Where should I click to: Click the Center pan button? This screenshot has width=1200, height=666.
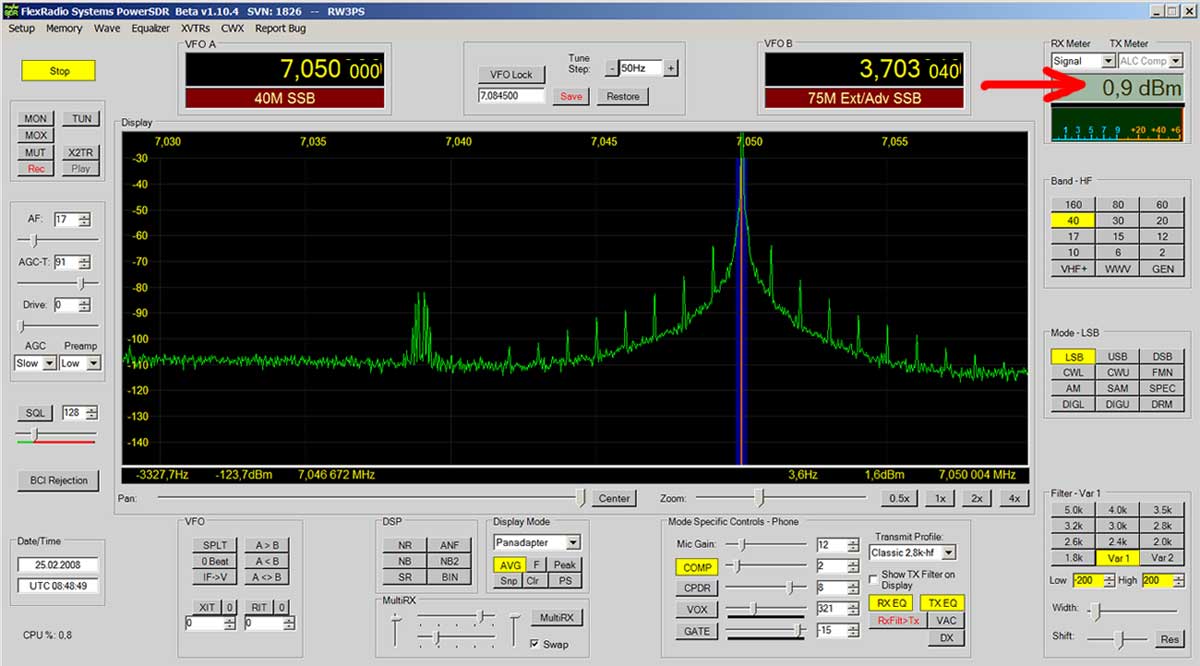tap(614, 498)
